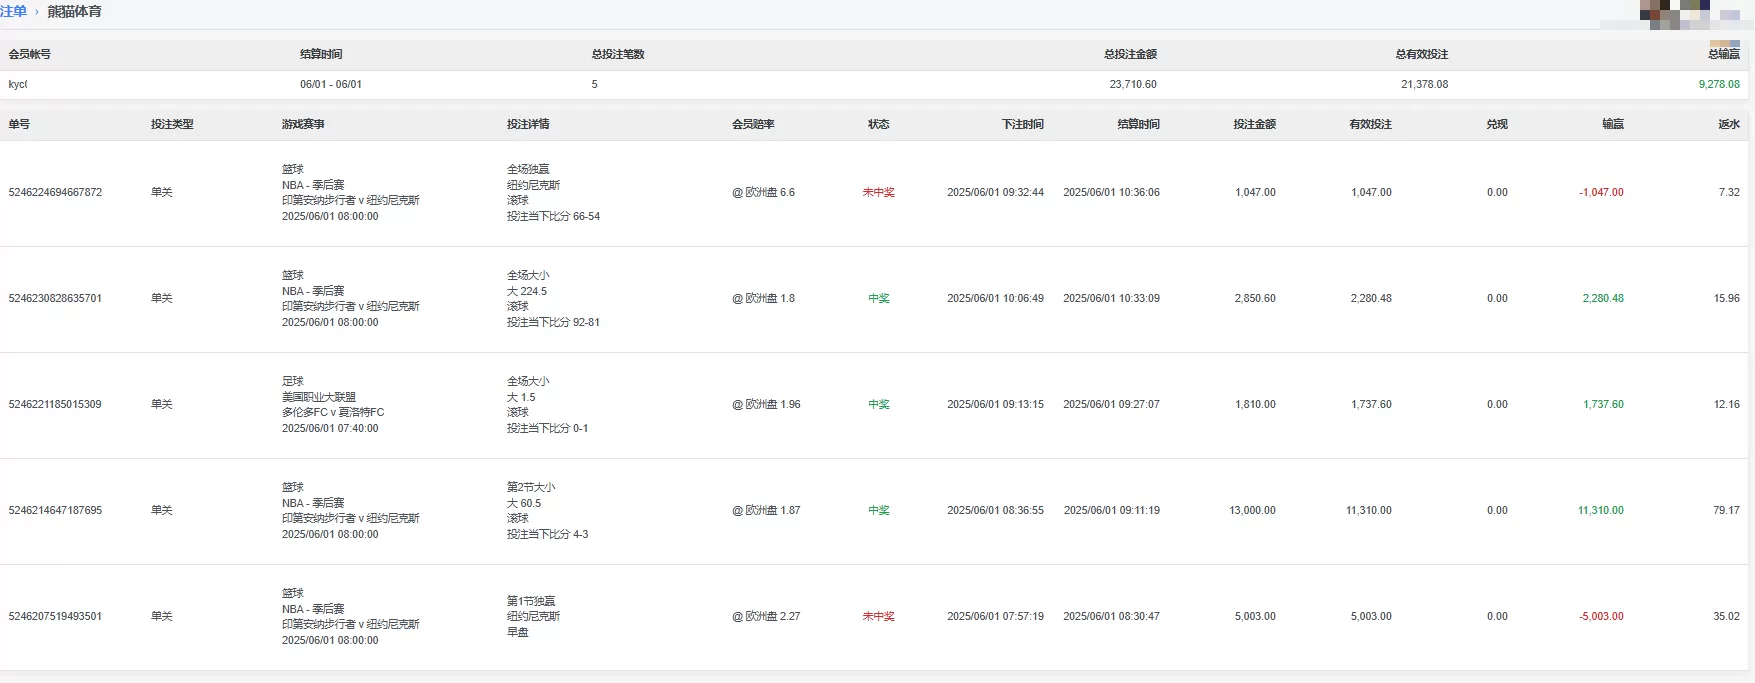Select odds 欧洲盘 6.6
This screenshot has height=683, width=1755.
(x=764, y=192)
